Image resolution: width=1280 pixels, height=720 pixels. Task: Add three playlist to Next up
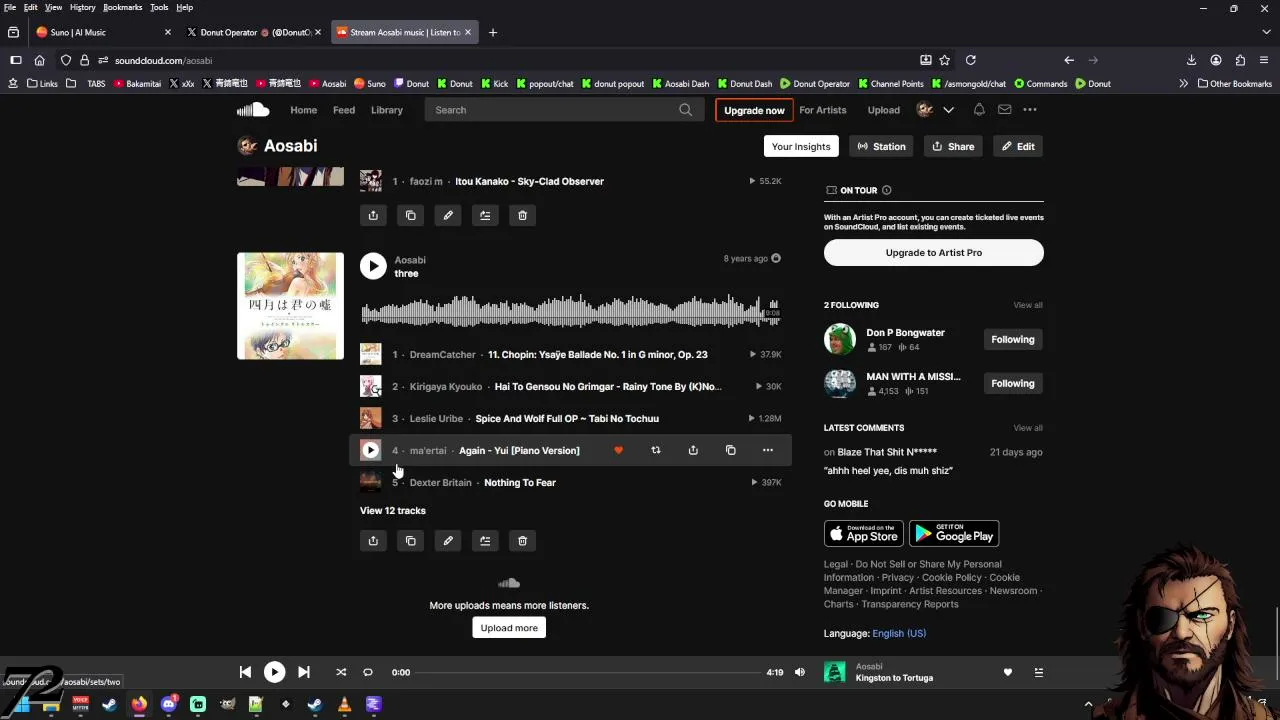tap(485, 541)
